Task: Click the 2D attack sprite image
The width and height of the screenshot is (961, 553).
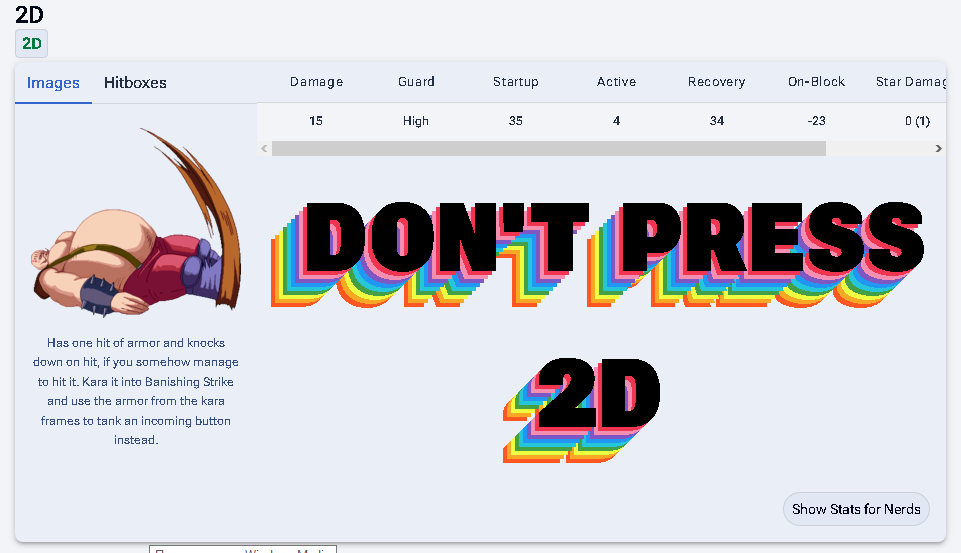Action: tap(137, 222)
